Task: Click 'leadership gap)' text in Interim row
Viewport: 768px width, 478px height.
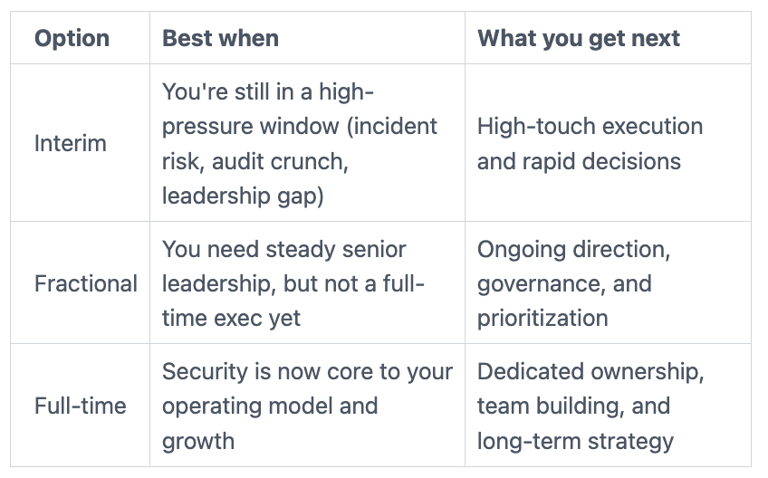Action: pos(243,196)
